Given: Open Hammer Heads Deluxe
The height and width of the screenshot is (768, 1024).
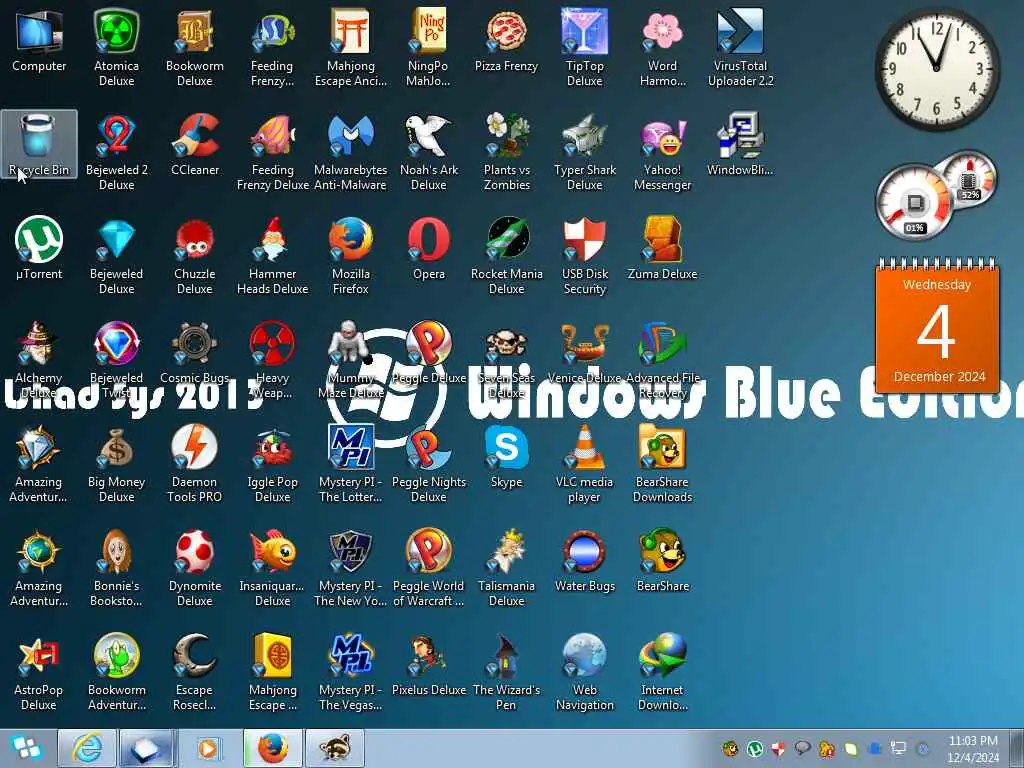Looking at the screenshot, I should click(272, 255).
